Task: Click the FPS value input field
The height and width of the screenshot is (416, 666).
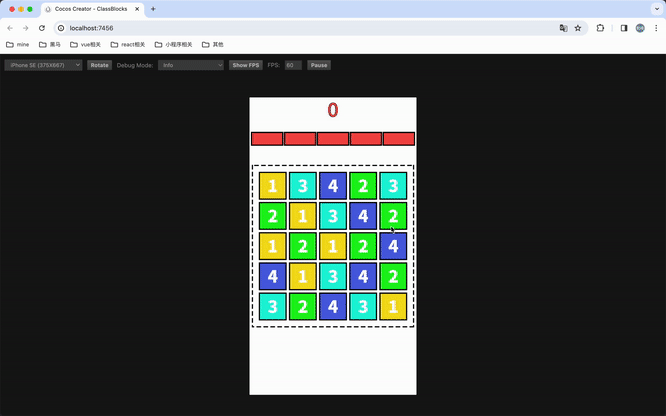Action: (x=293, y=65)
